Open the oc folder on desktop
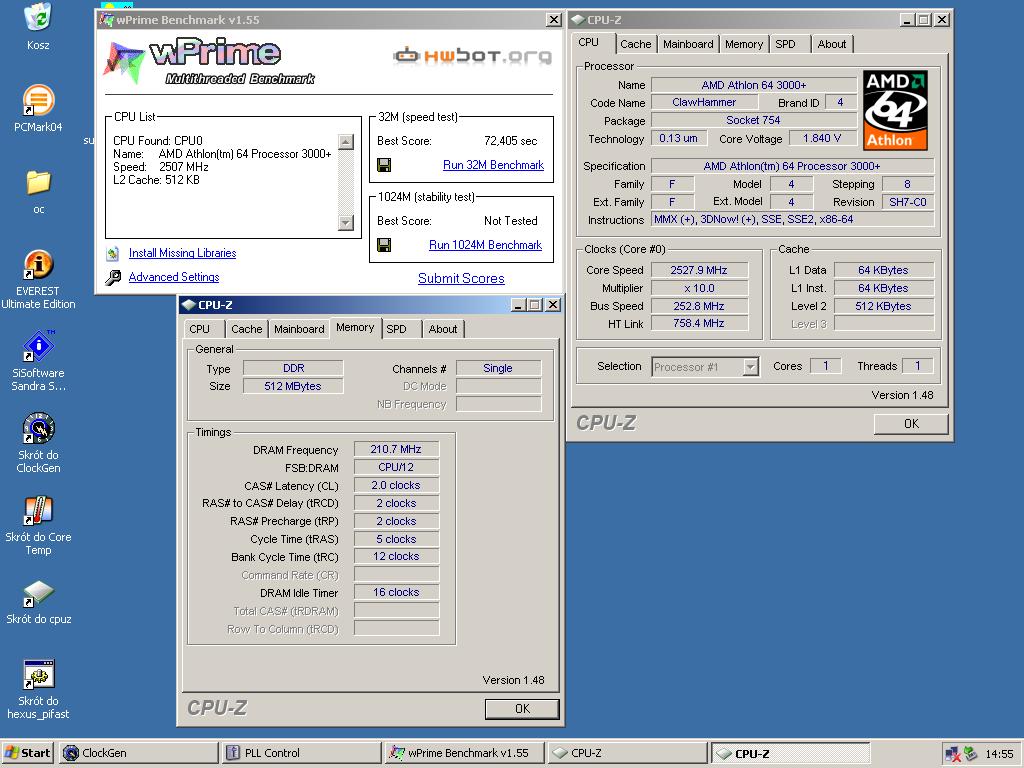The height and width of the screenshot is (768, 1024). pos(38,183)
